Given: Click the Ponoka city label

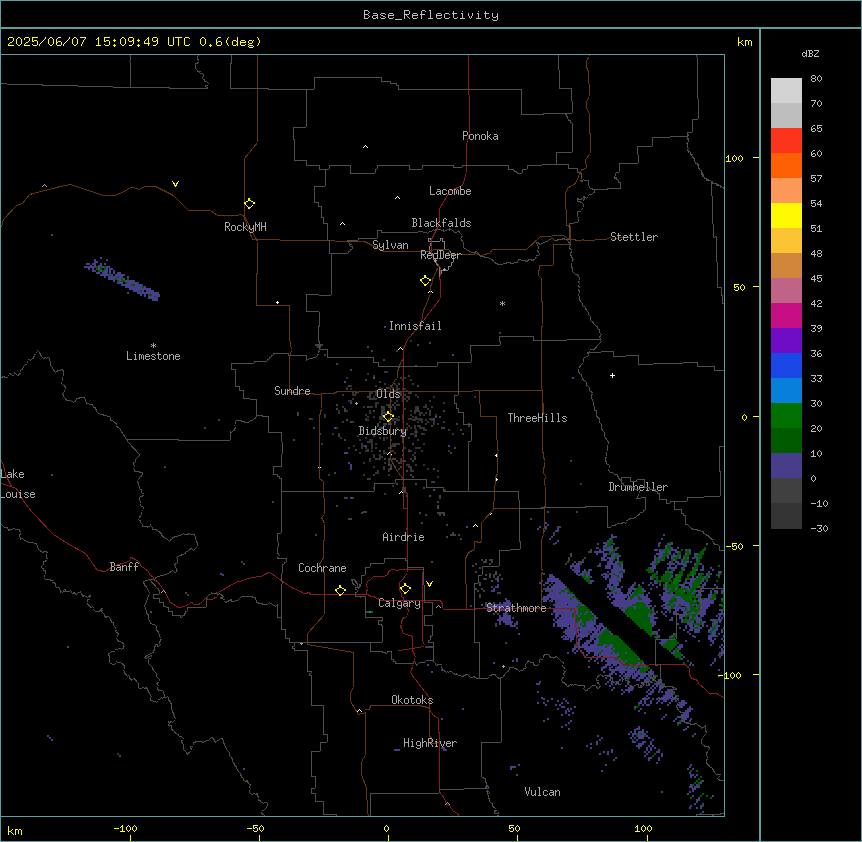Looking at the screenshot, I should [x=480, y=136].
